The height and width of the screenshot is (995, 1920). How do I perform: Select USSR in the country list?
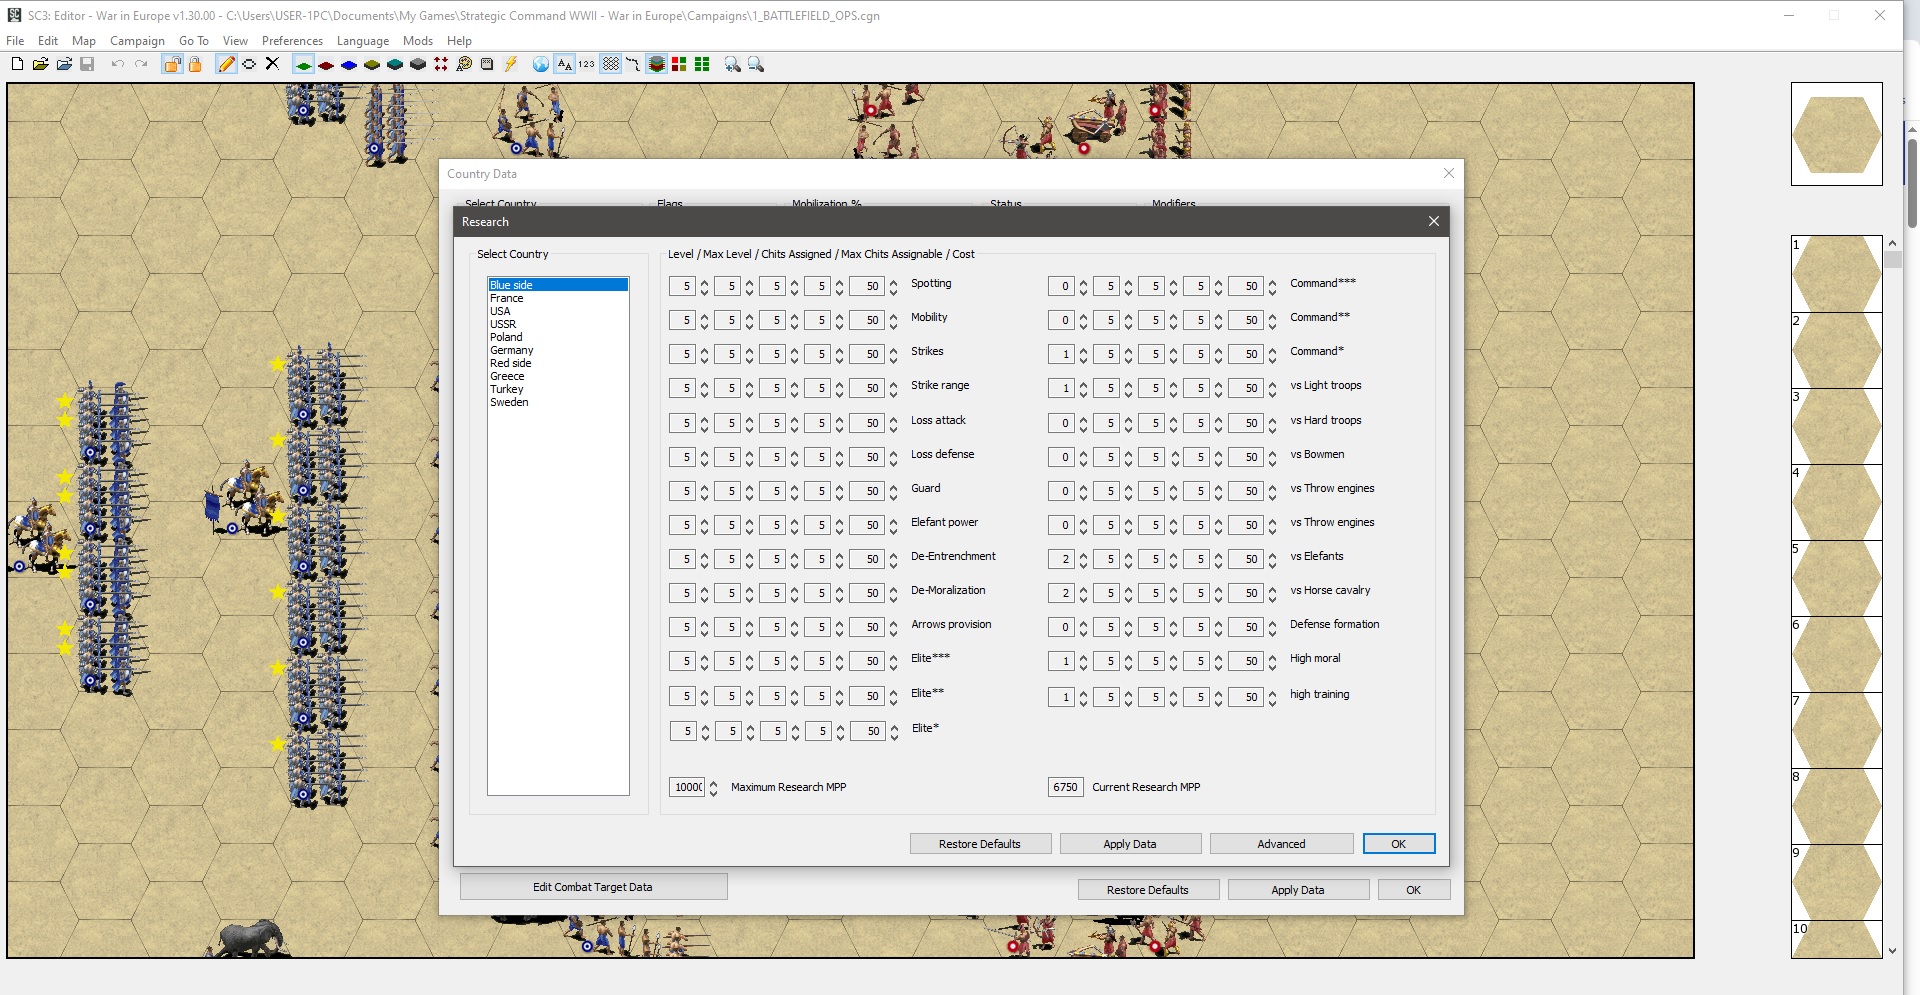(x=558, y=324)
